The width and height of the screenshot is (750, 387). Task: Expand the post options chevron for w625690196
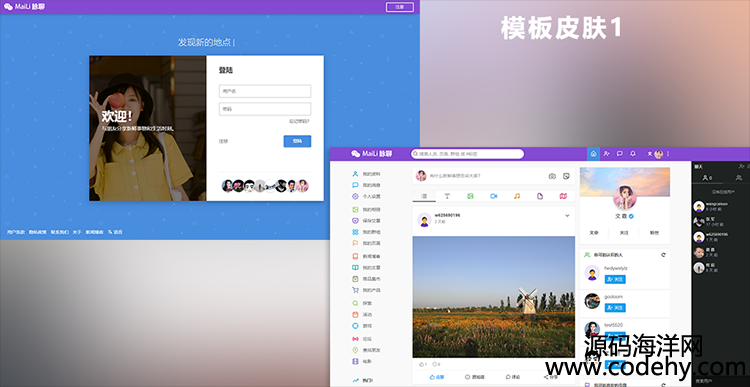tap(567, 216)
